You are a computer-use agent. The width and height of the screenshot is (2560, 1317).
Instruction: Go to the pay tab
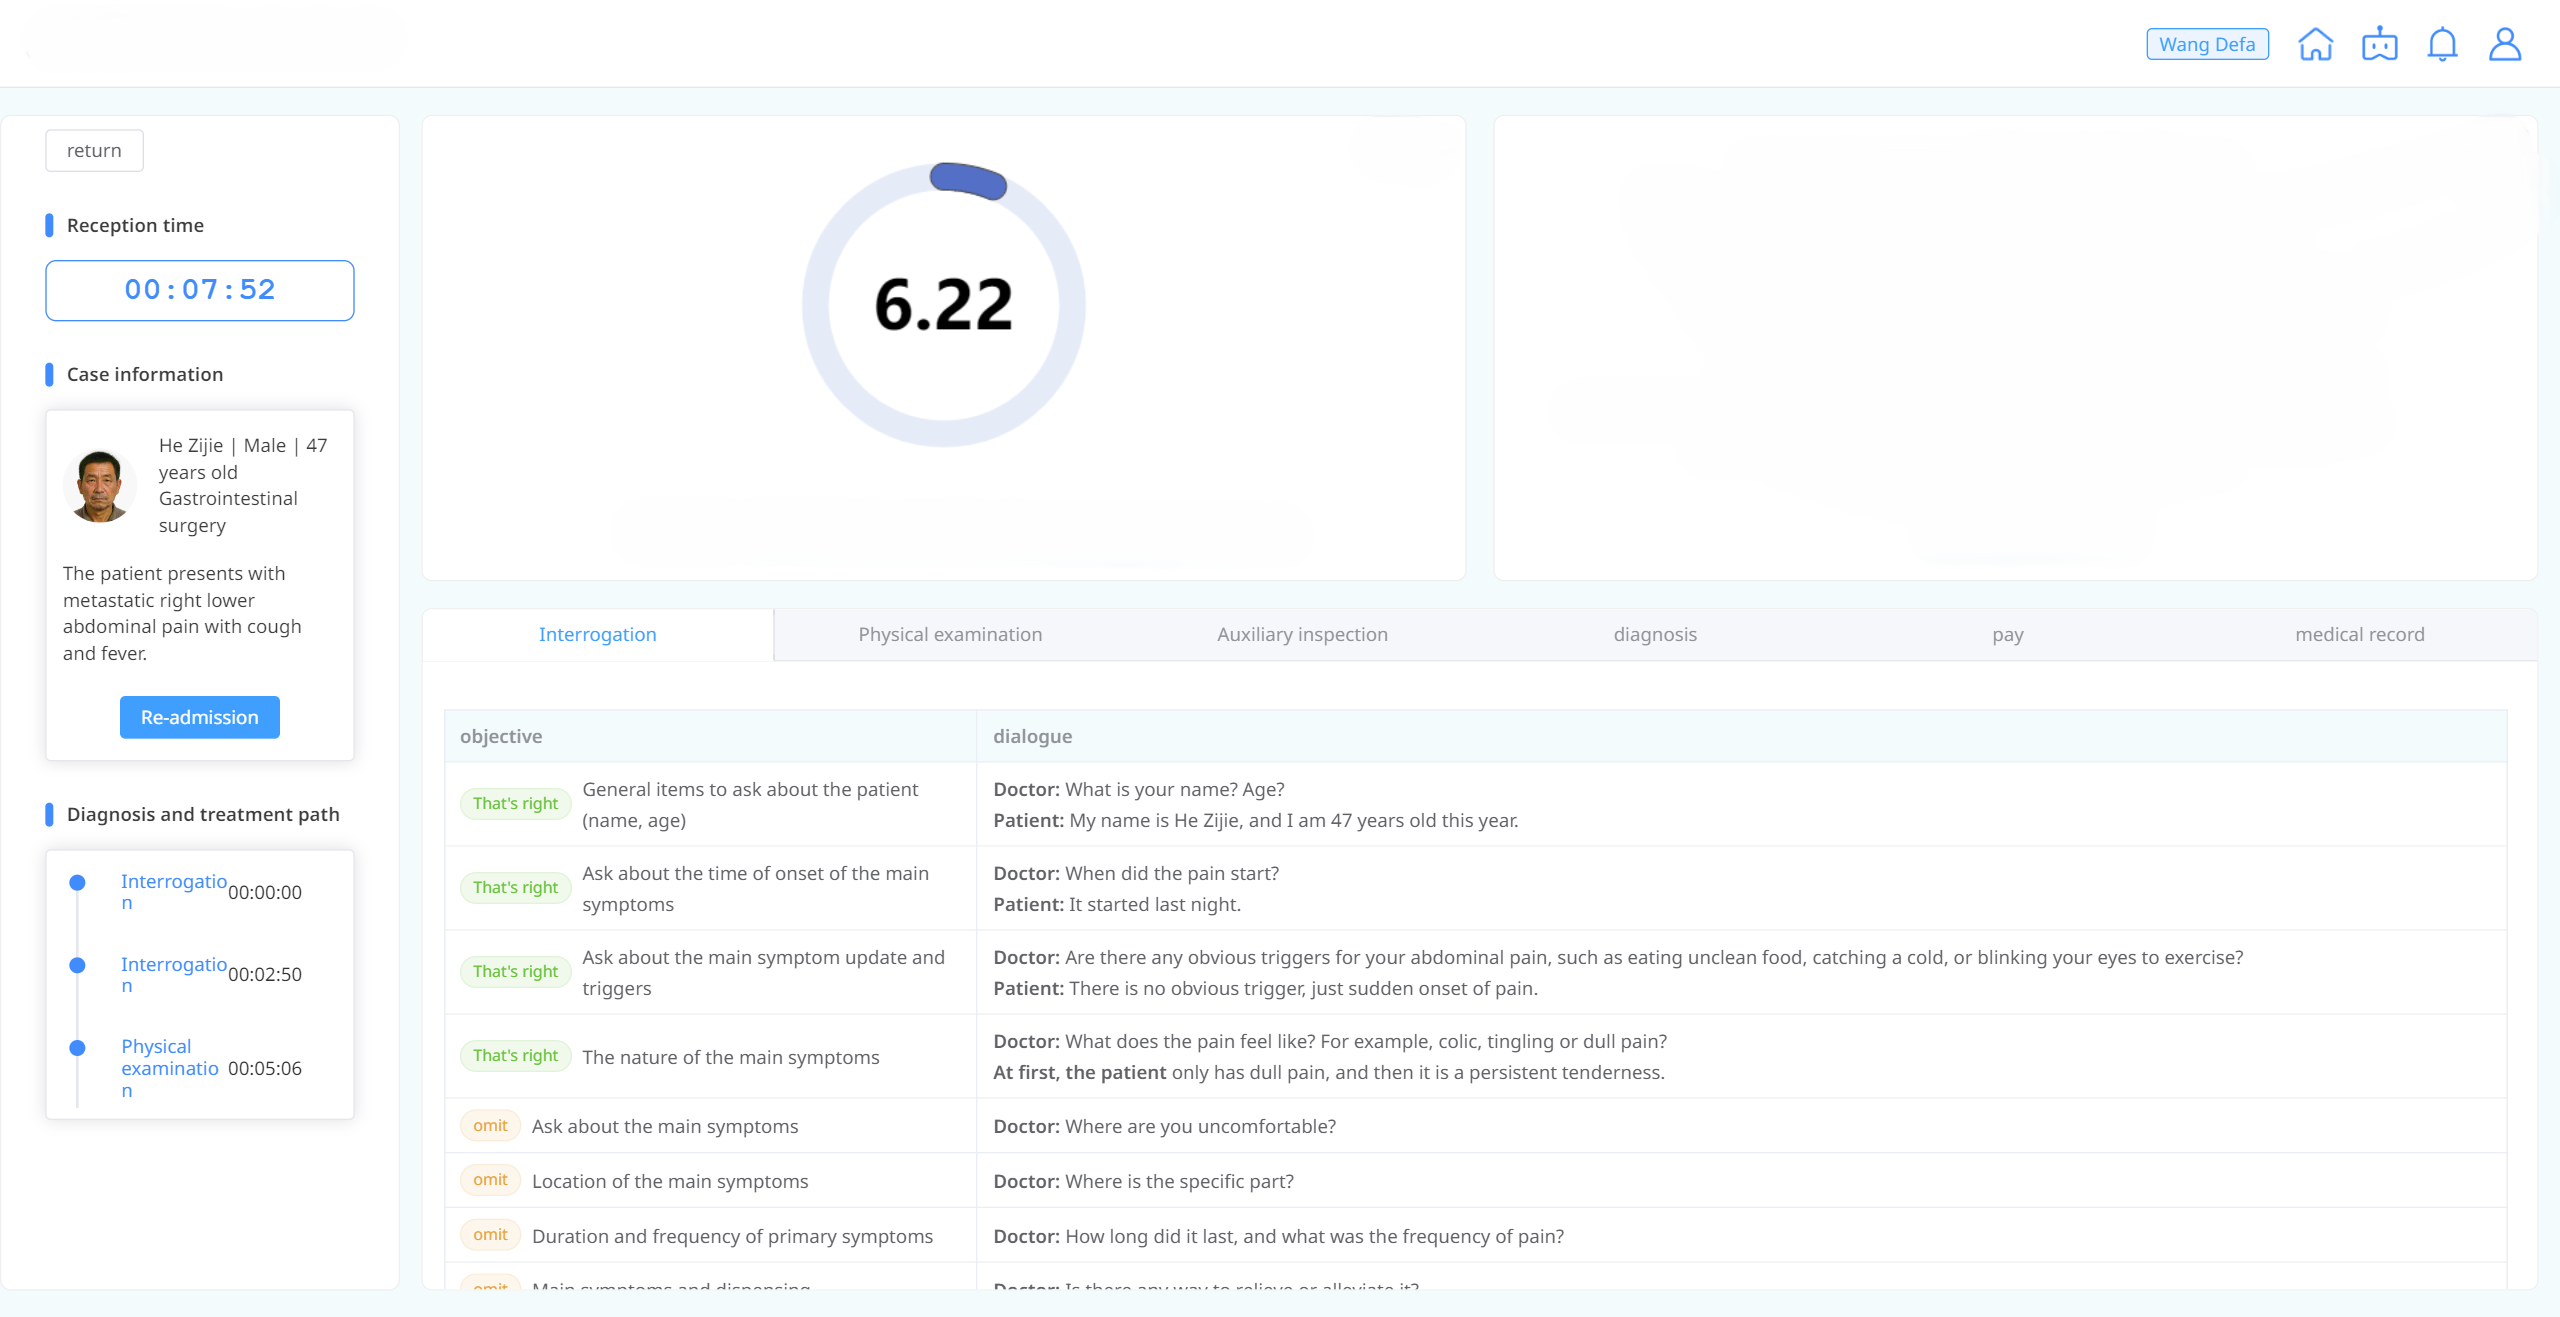click(x=2007, y=635)
